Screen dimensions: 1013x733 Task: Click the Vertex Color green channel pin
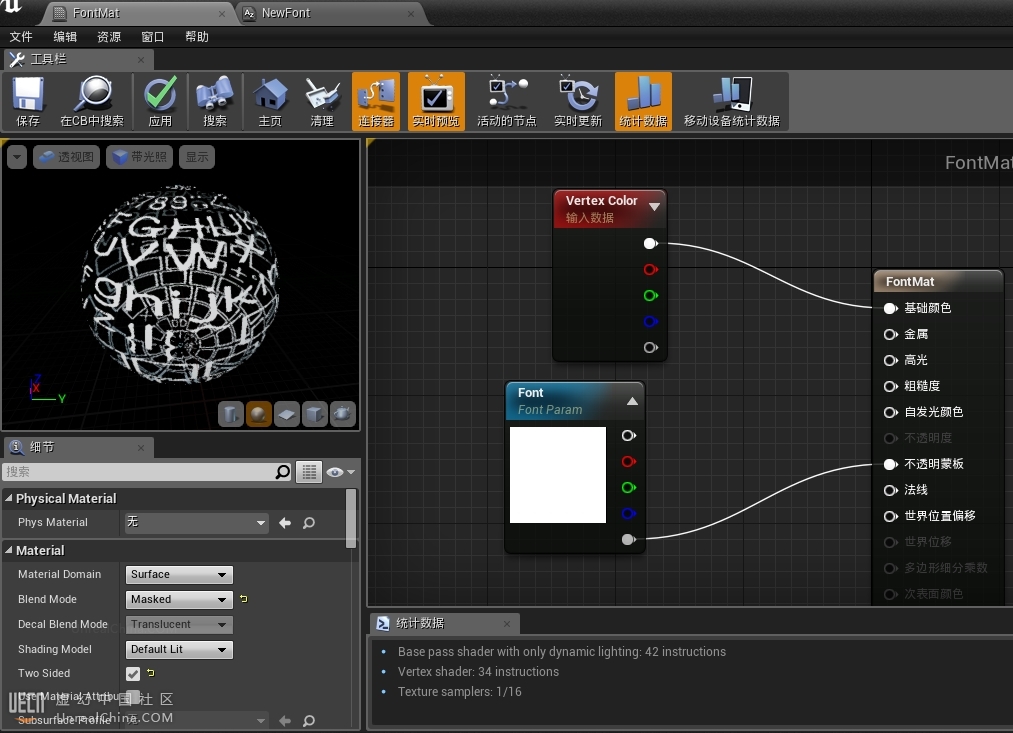(x=651, y=296)
